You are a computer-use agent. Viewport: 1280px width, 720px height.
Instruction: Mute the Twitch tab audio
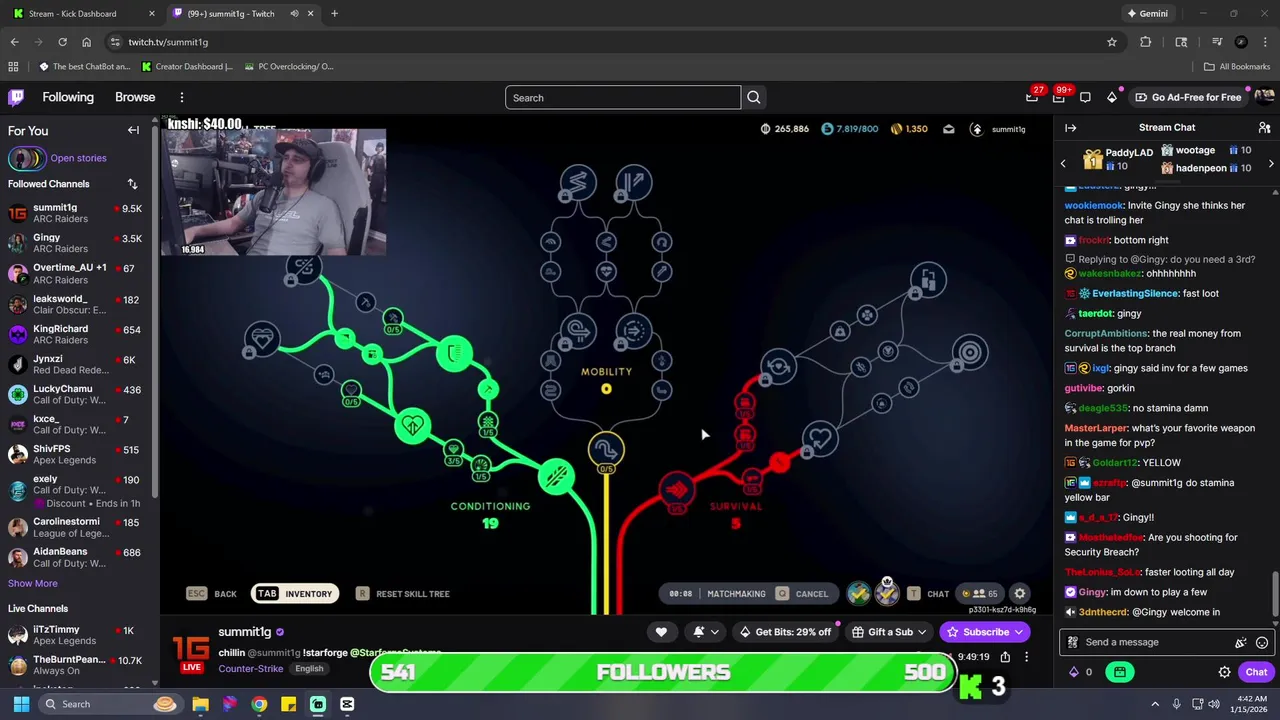coord(294,14)
